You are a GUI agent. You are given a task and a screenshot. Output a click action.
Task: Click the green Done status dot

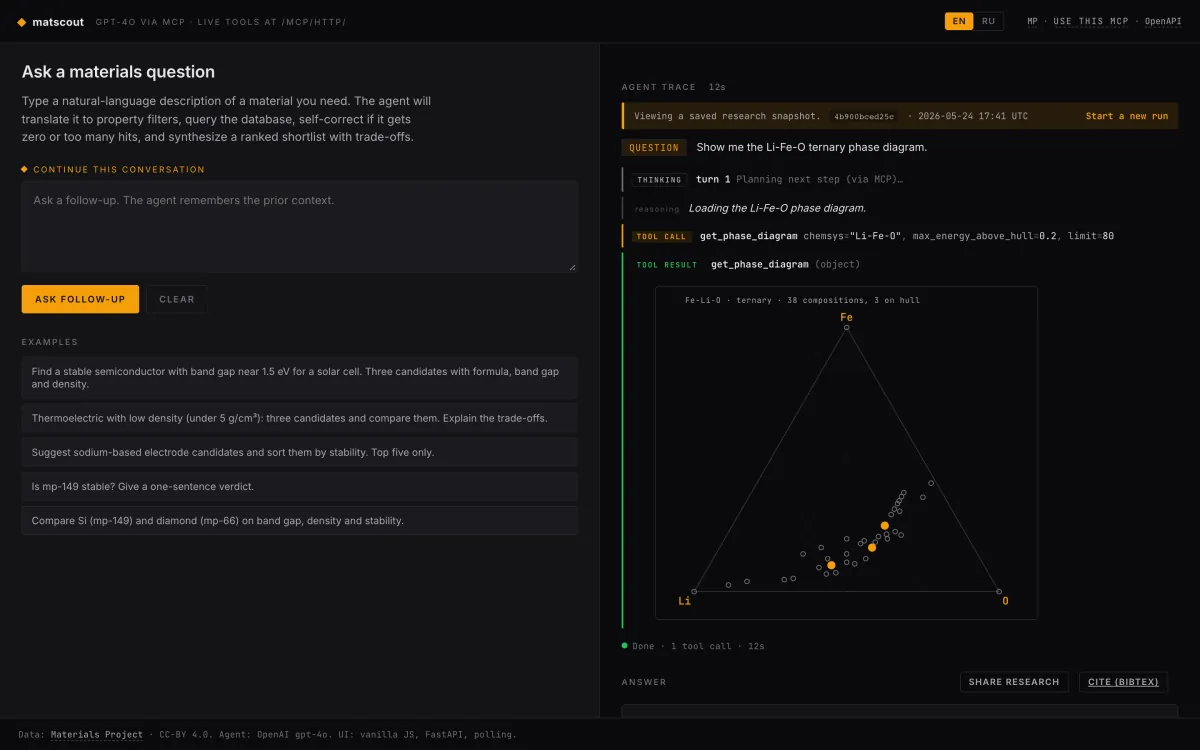click(x=625, y=645)
